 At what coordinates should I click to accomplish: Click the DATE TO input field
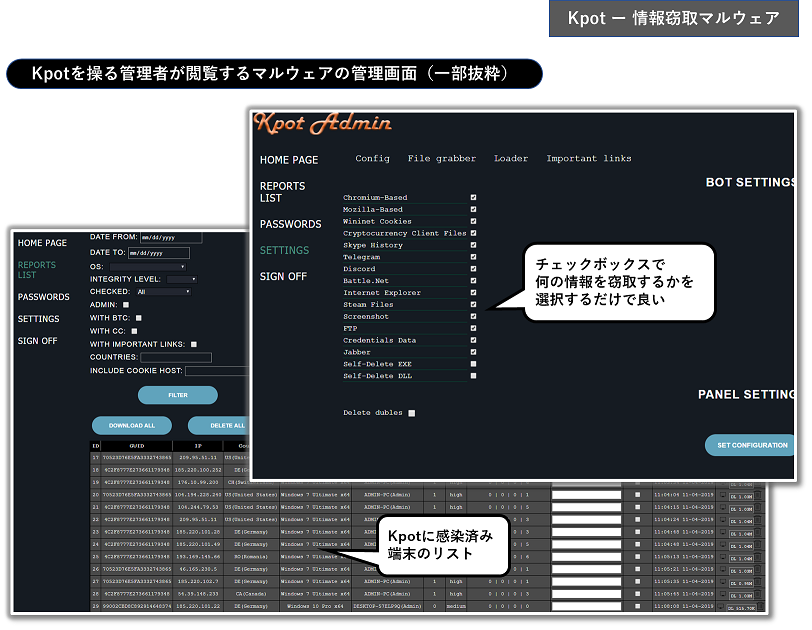click(159, 253)
